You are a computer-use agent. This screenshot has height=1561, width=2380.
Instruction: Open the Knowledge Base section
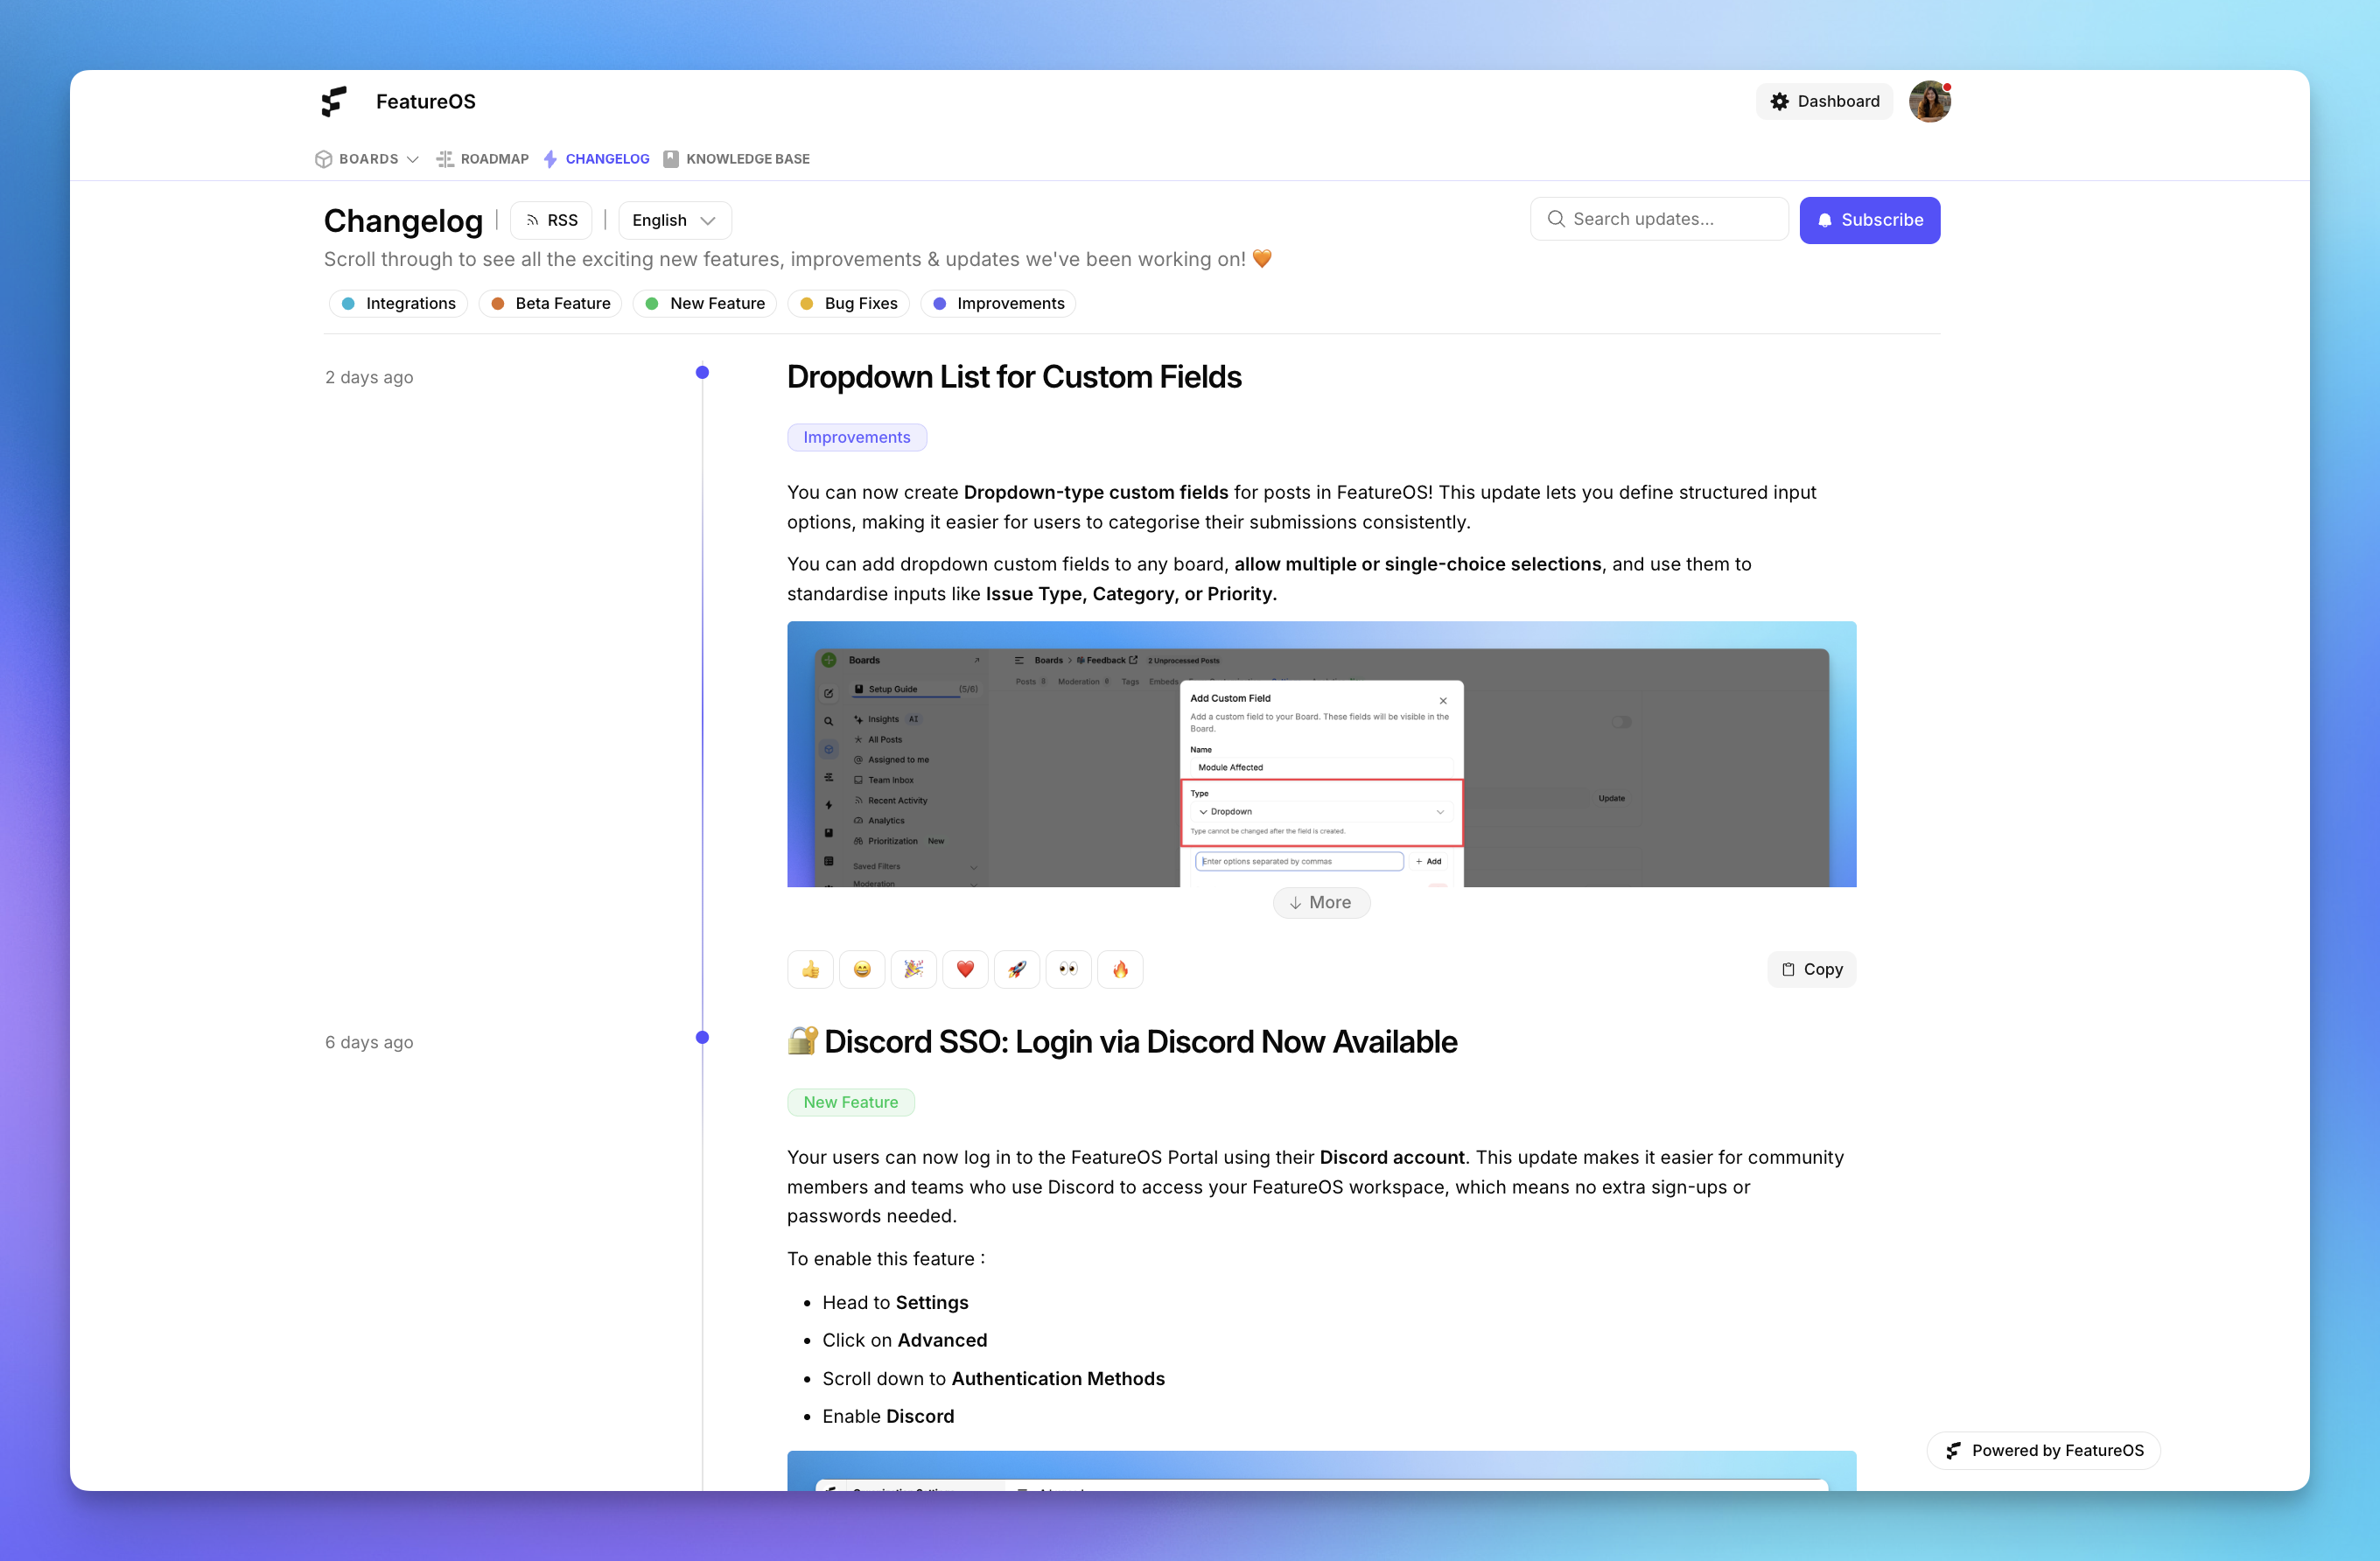coord(737,158)
